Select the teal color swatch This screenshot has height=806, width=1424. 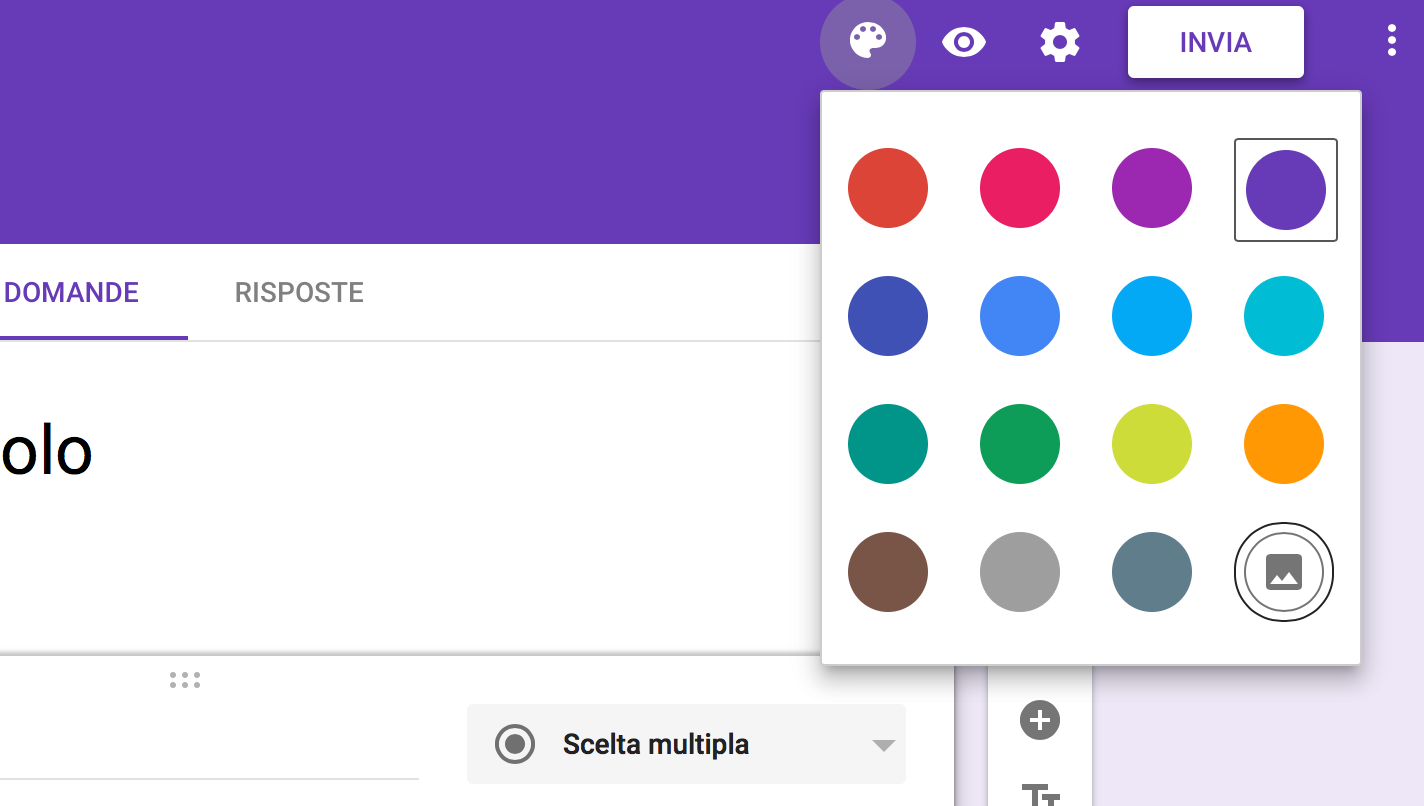coord(888,444)
